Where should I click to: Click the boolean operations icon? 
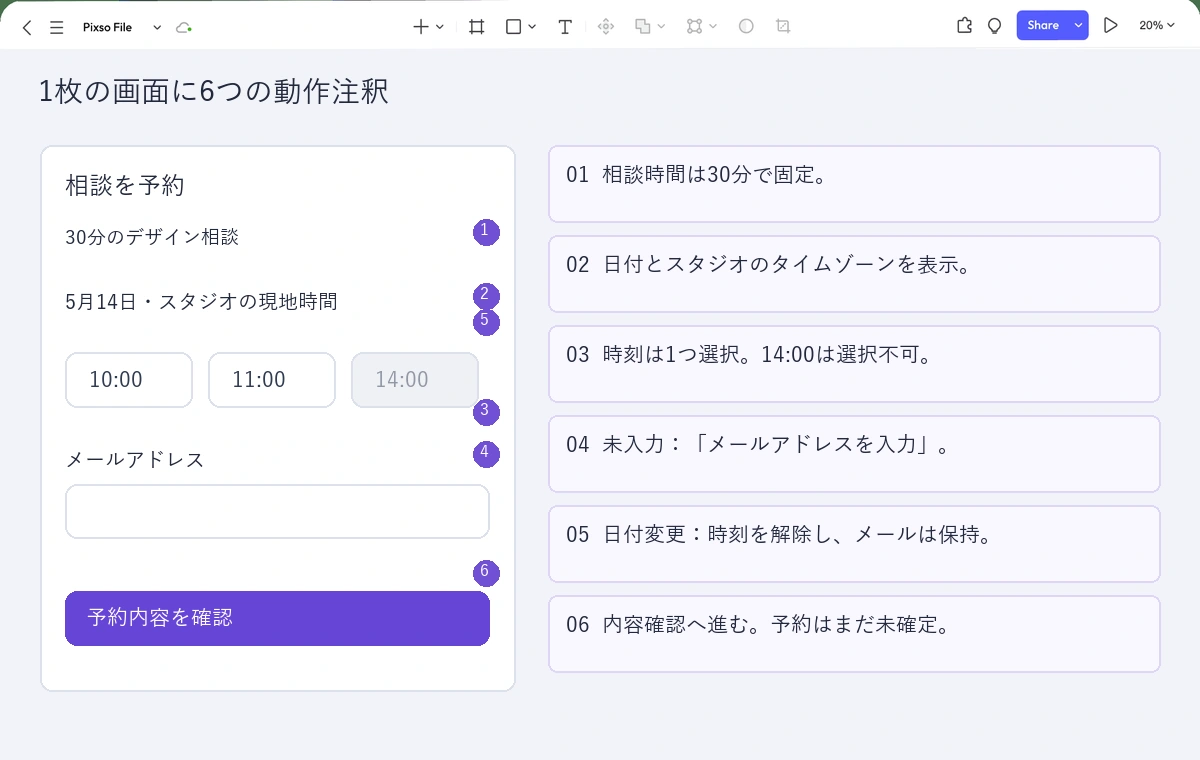(x=643, y=27)
